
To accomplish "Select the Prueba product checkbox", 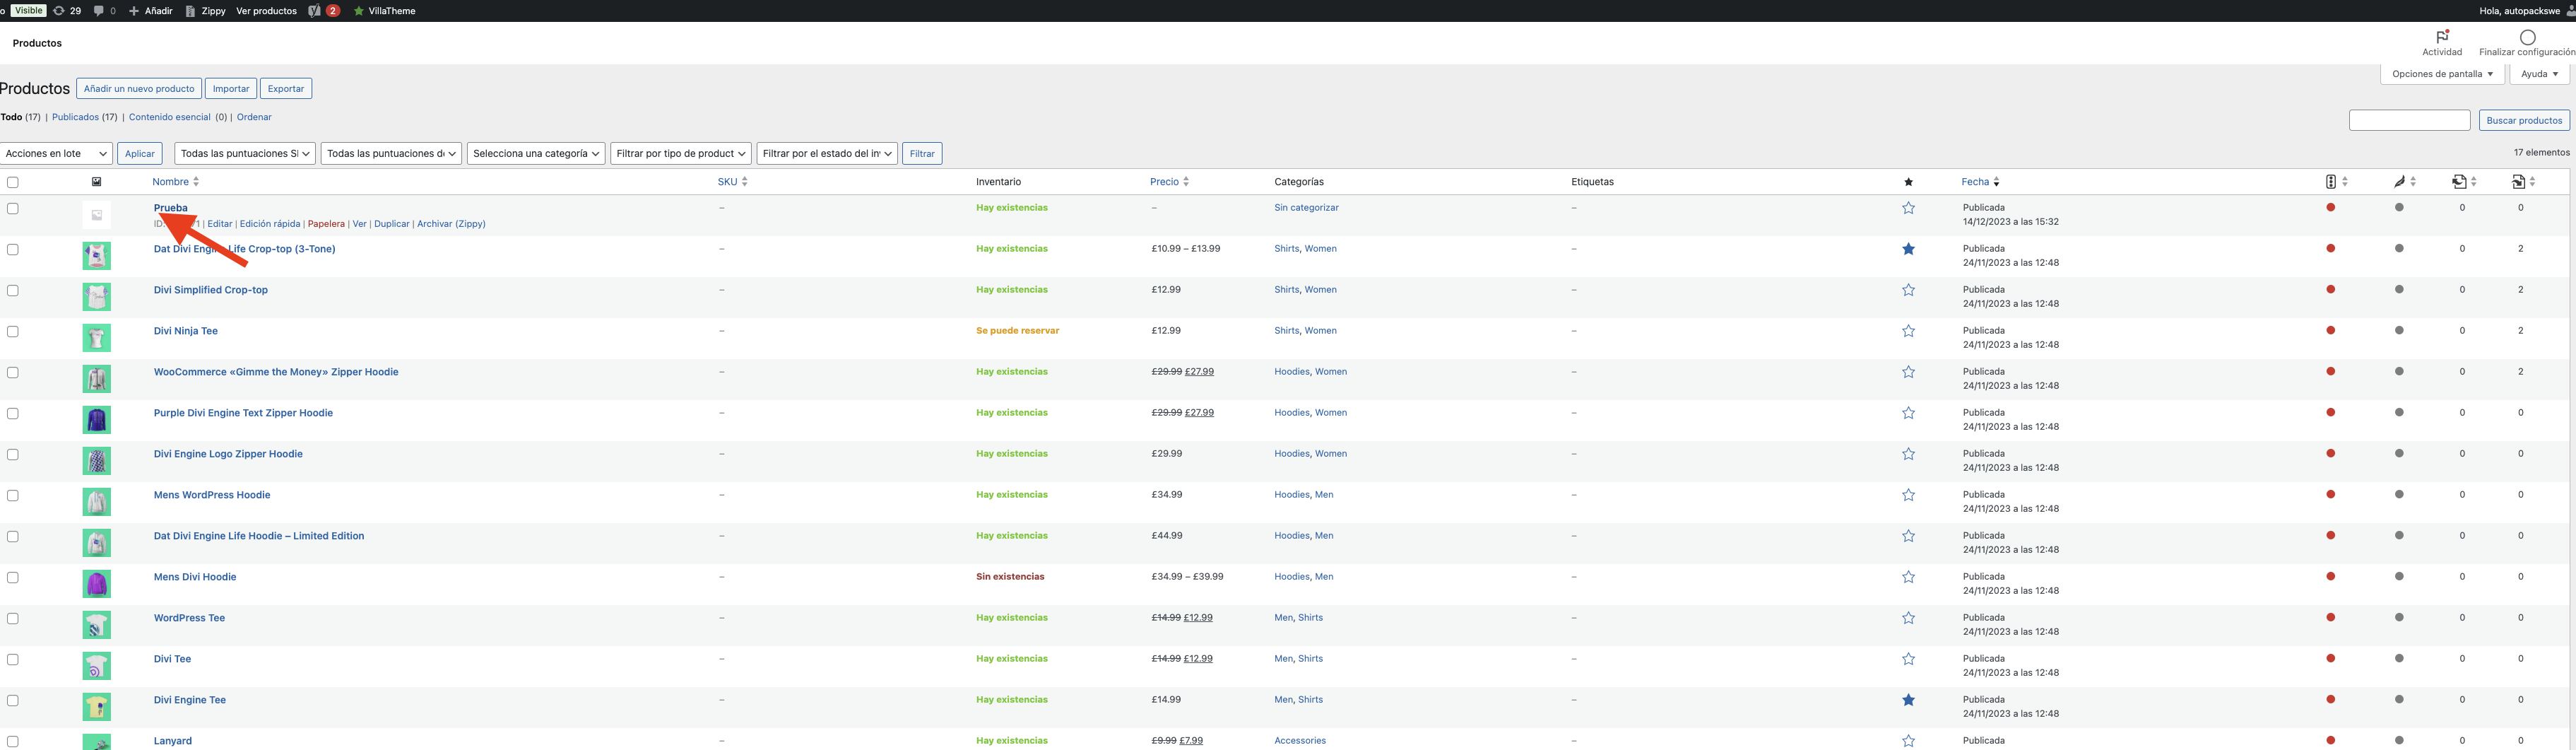I will [x=13, y=208].
